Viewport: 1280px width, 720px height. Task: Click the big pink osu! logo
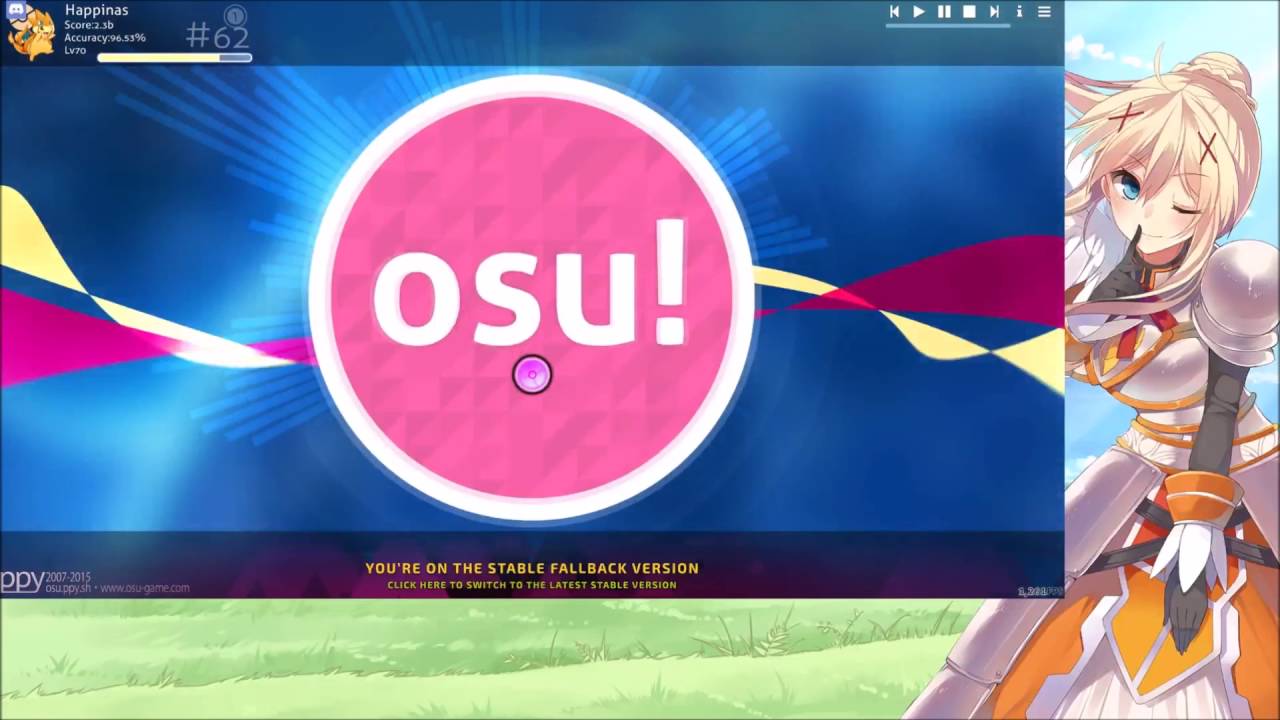point(531,297)
